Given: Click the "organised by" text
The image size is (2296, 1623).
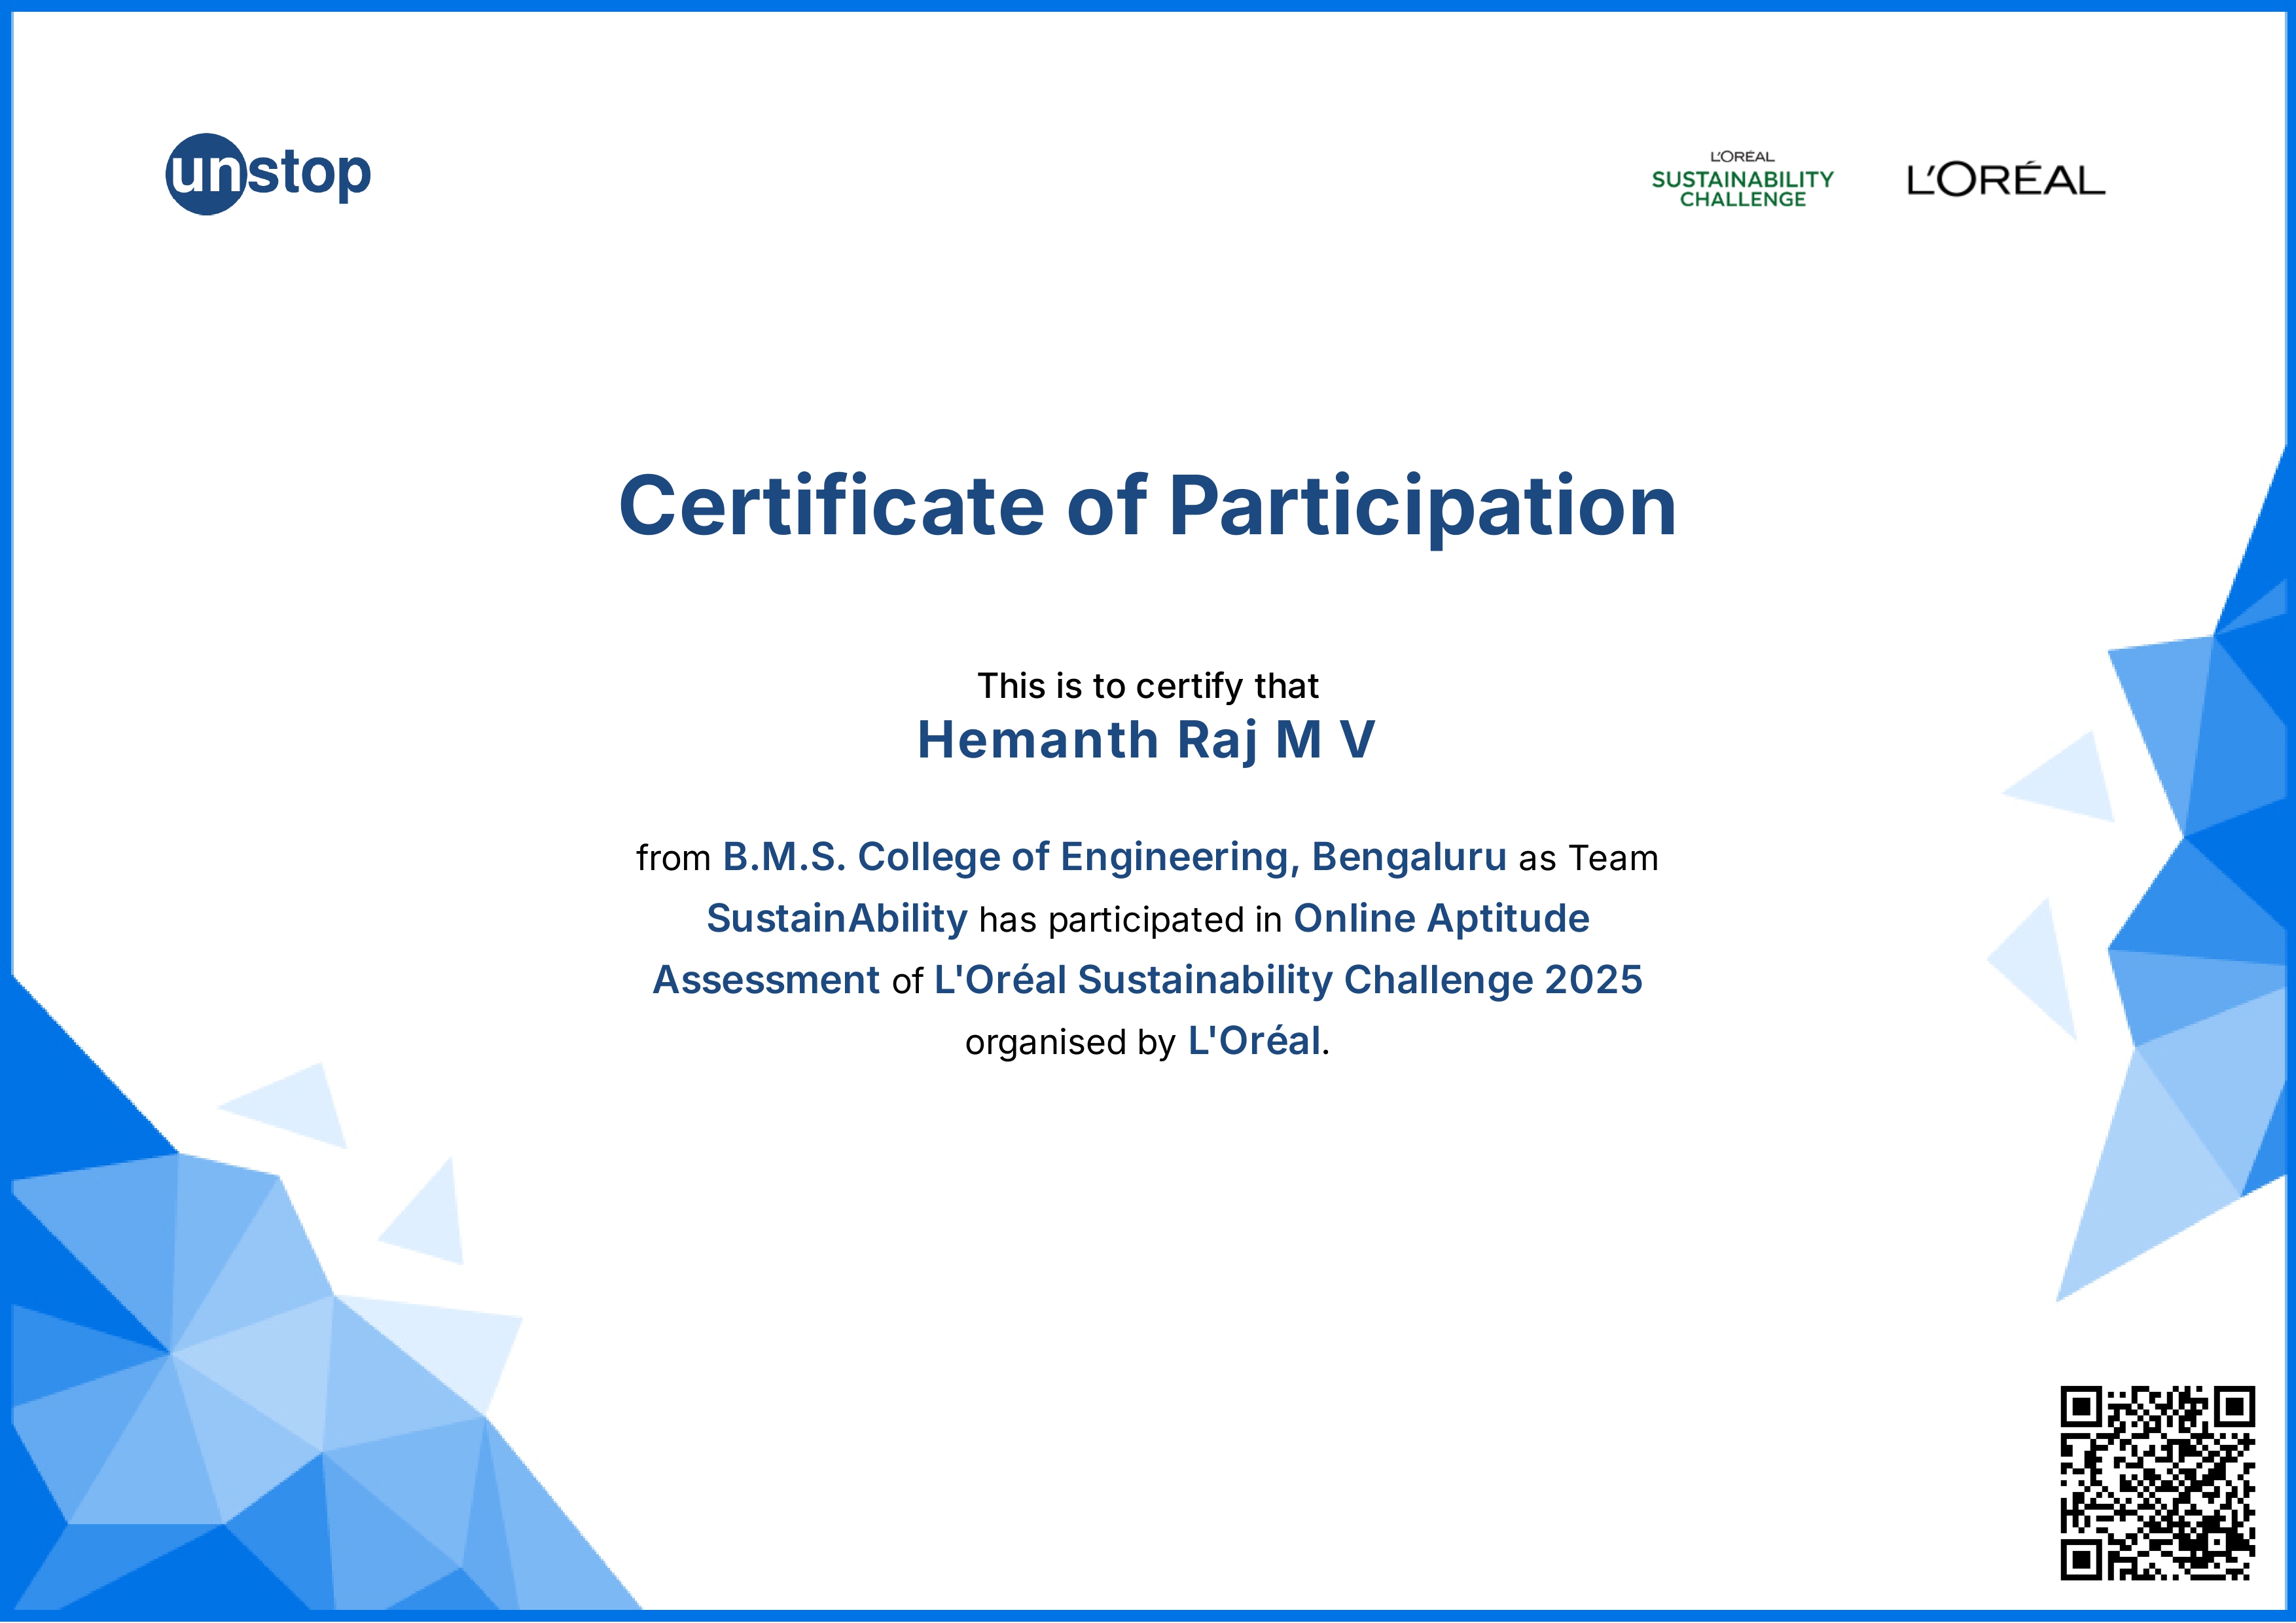Looking at the screenshot, I should 1070,1042.
